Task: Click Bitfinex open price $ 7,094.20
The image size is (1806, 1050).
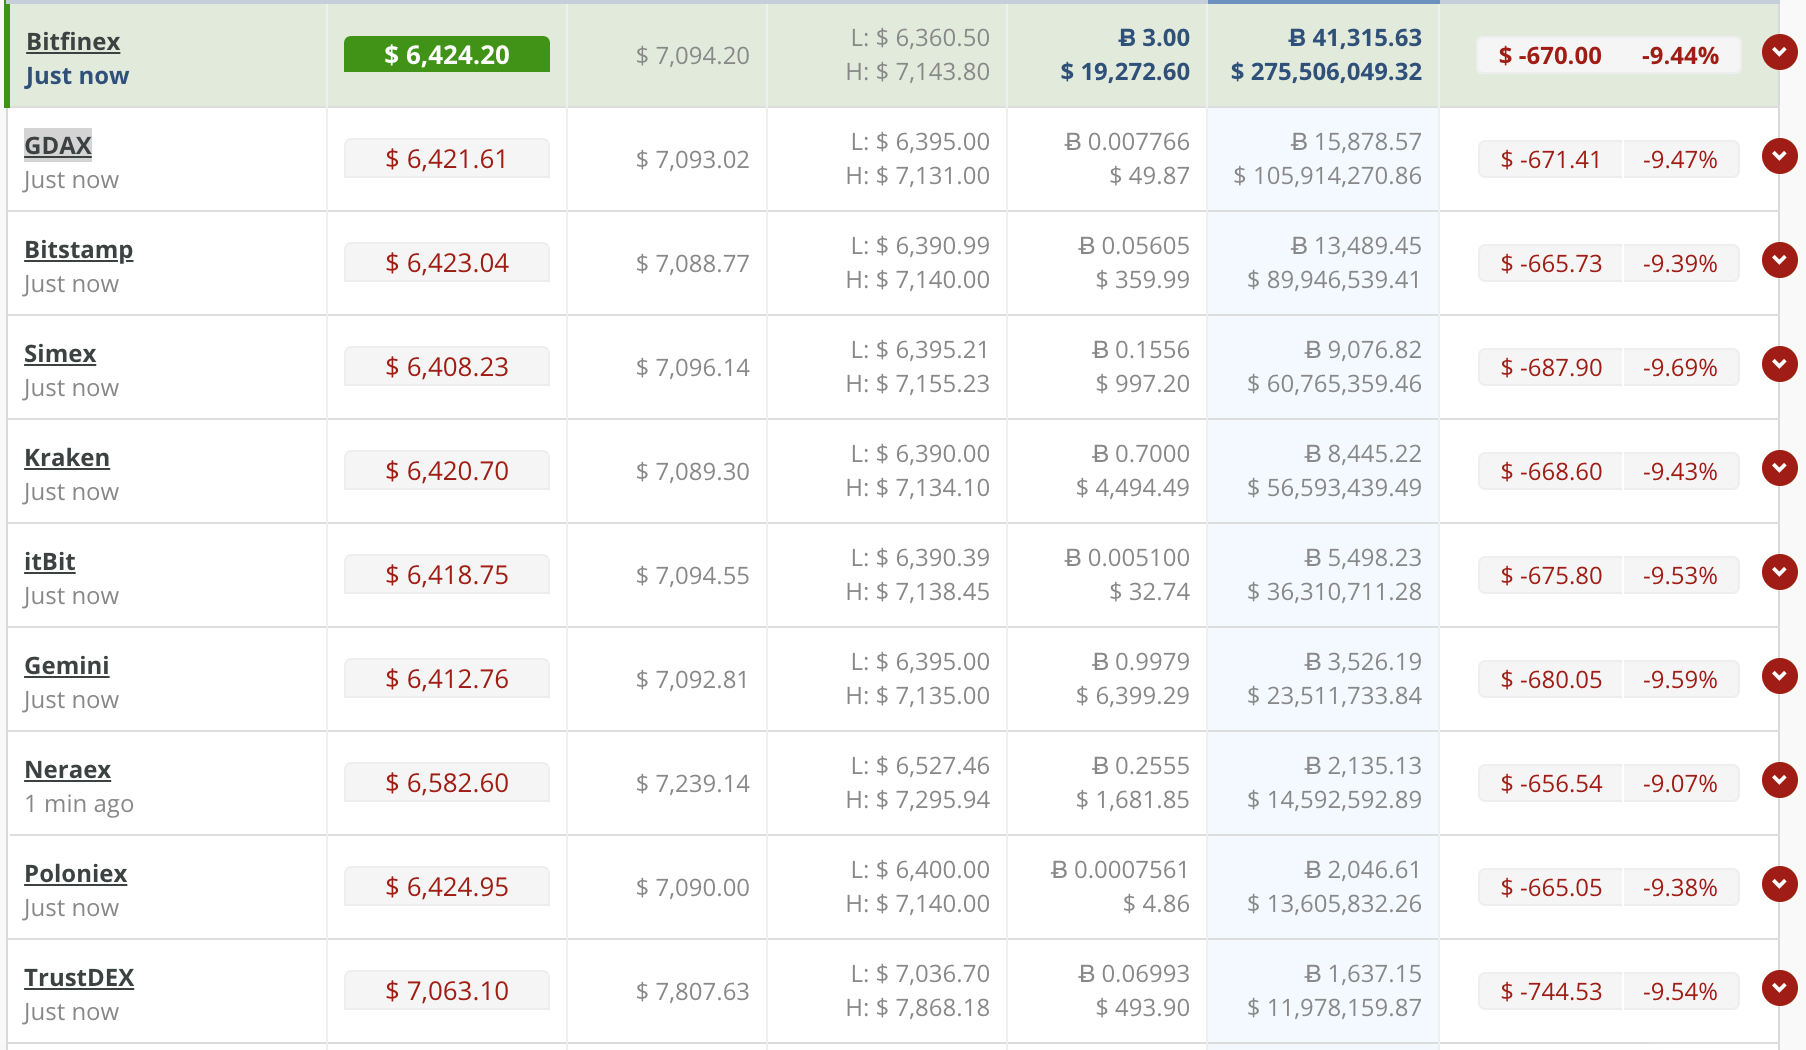Action: point(692,56)
